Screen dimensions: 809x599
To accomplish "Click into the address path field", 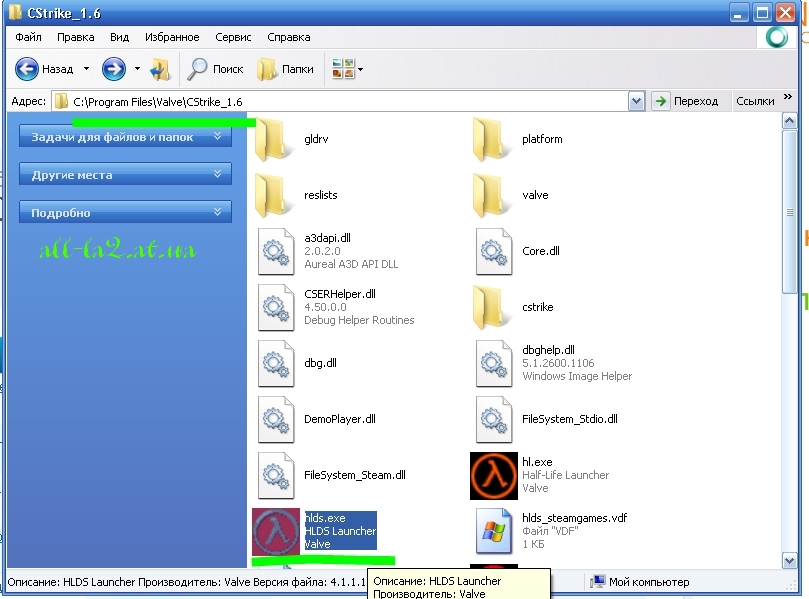I will pyautogui.click(x=349, y=101).
